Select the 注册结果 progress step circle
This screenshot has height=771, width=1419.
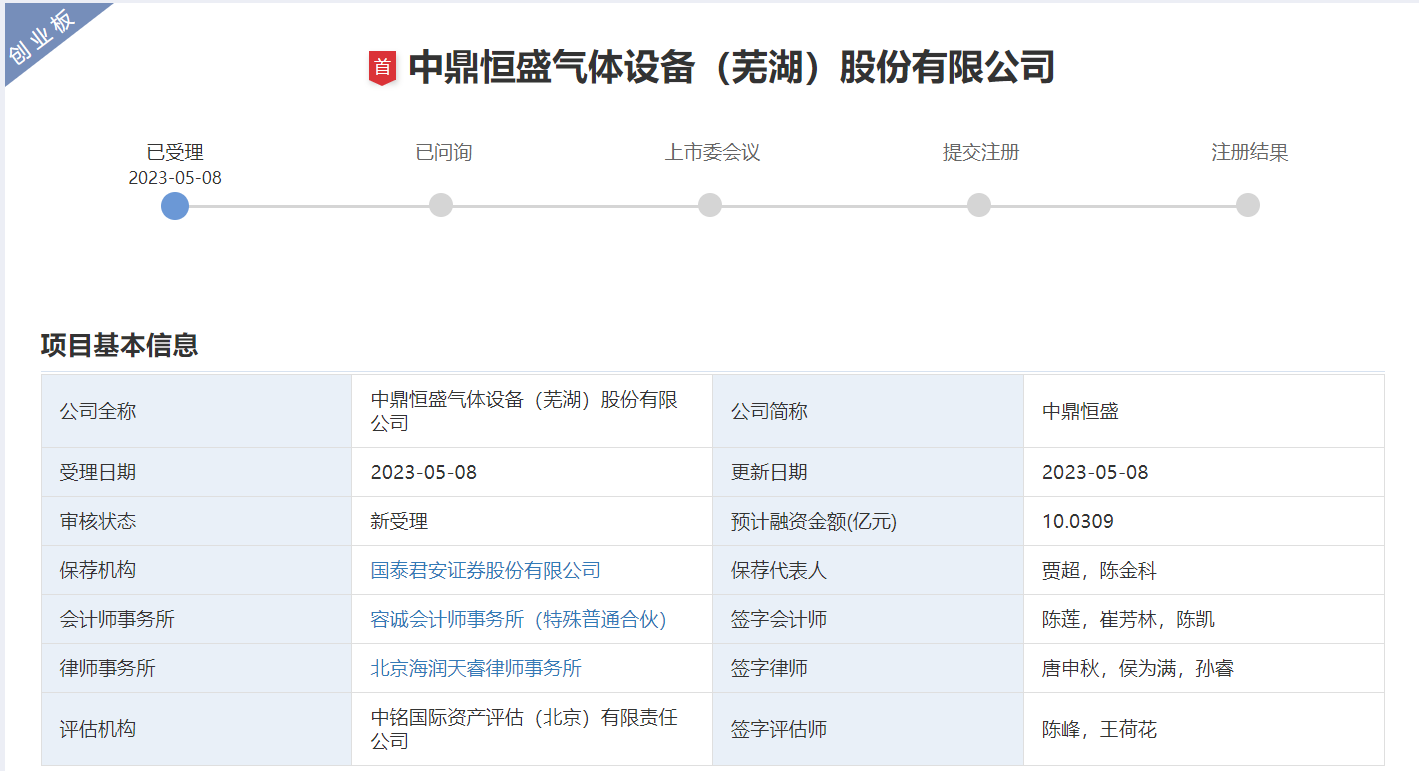1248,205
